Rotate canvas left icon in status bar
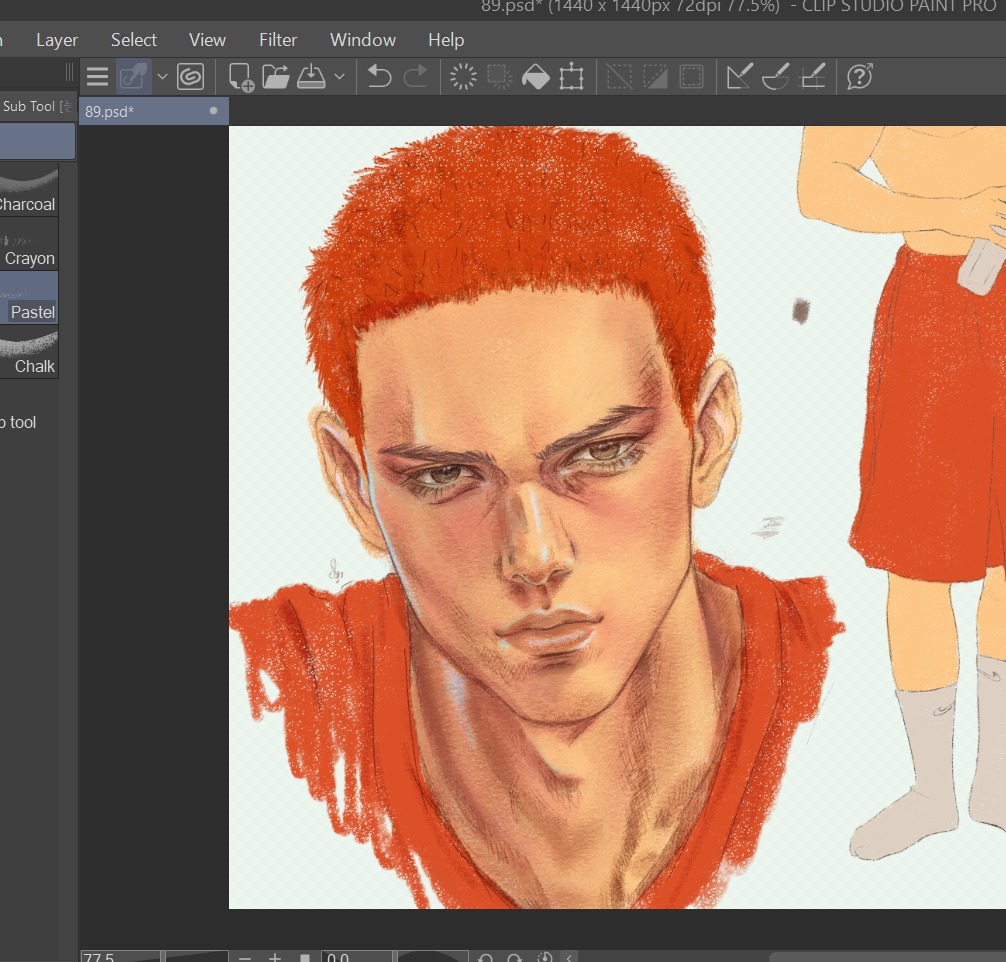Image resolution: width=1006 pixels, height=962 pixels. (x=486, y=958)
